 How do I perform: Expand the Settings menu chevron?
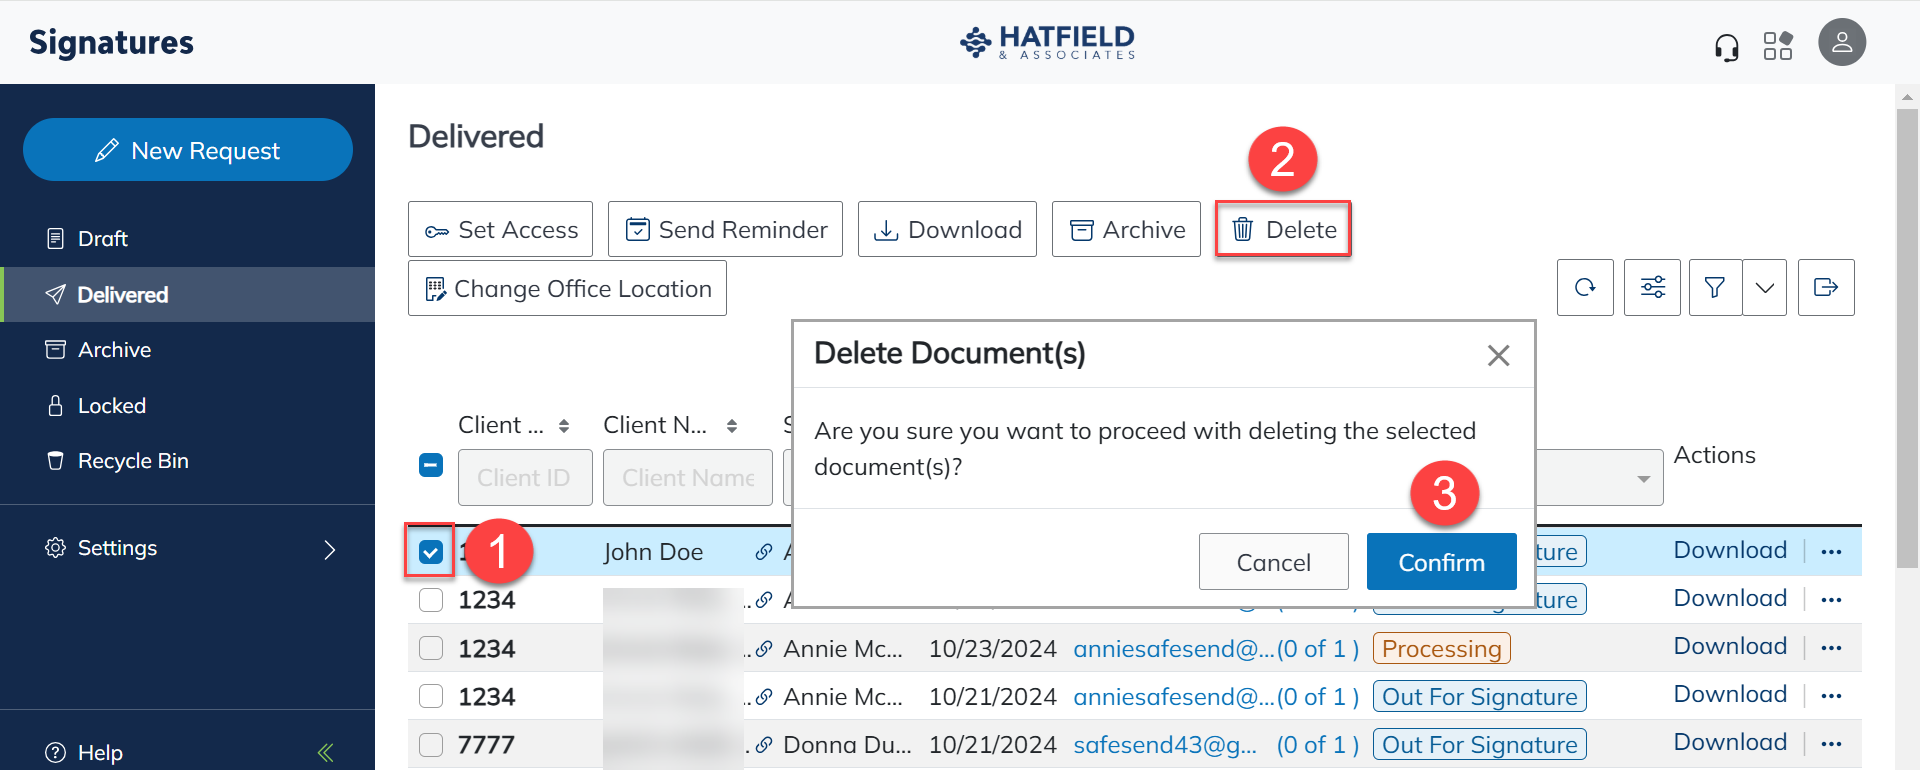(330, 550)
